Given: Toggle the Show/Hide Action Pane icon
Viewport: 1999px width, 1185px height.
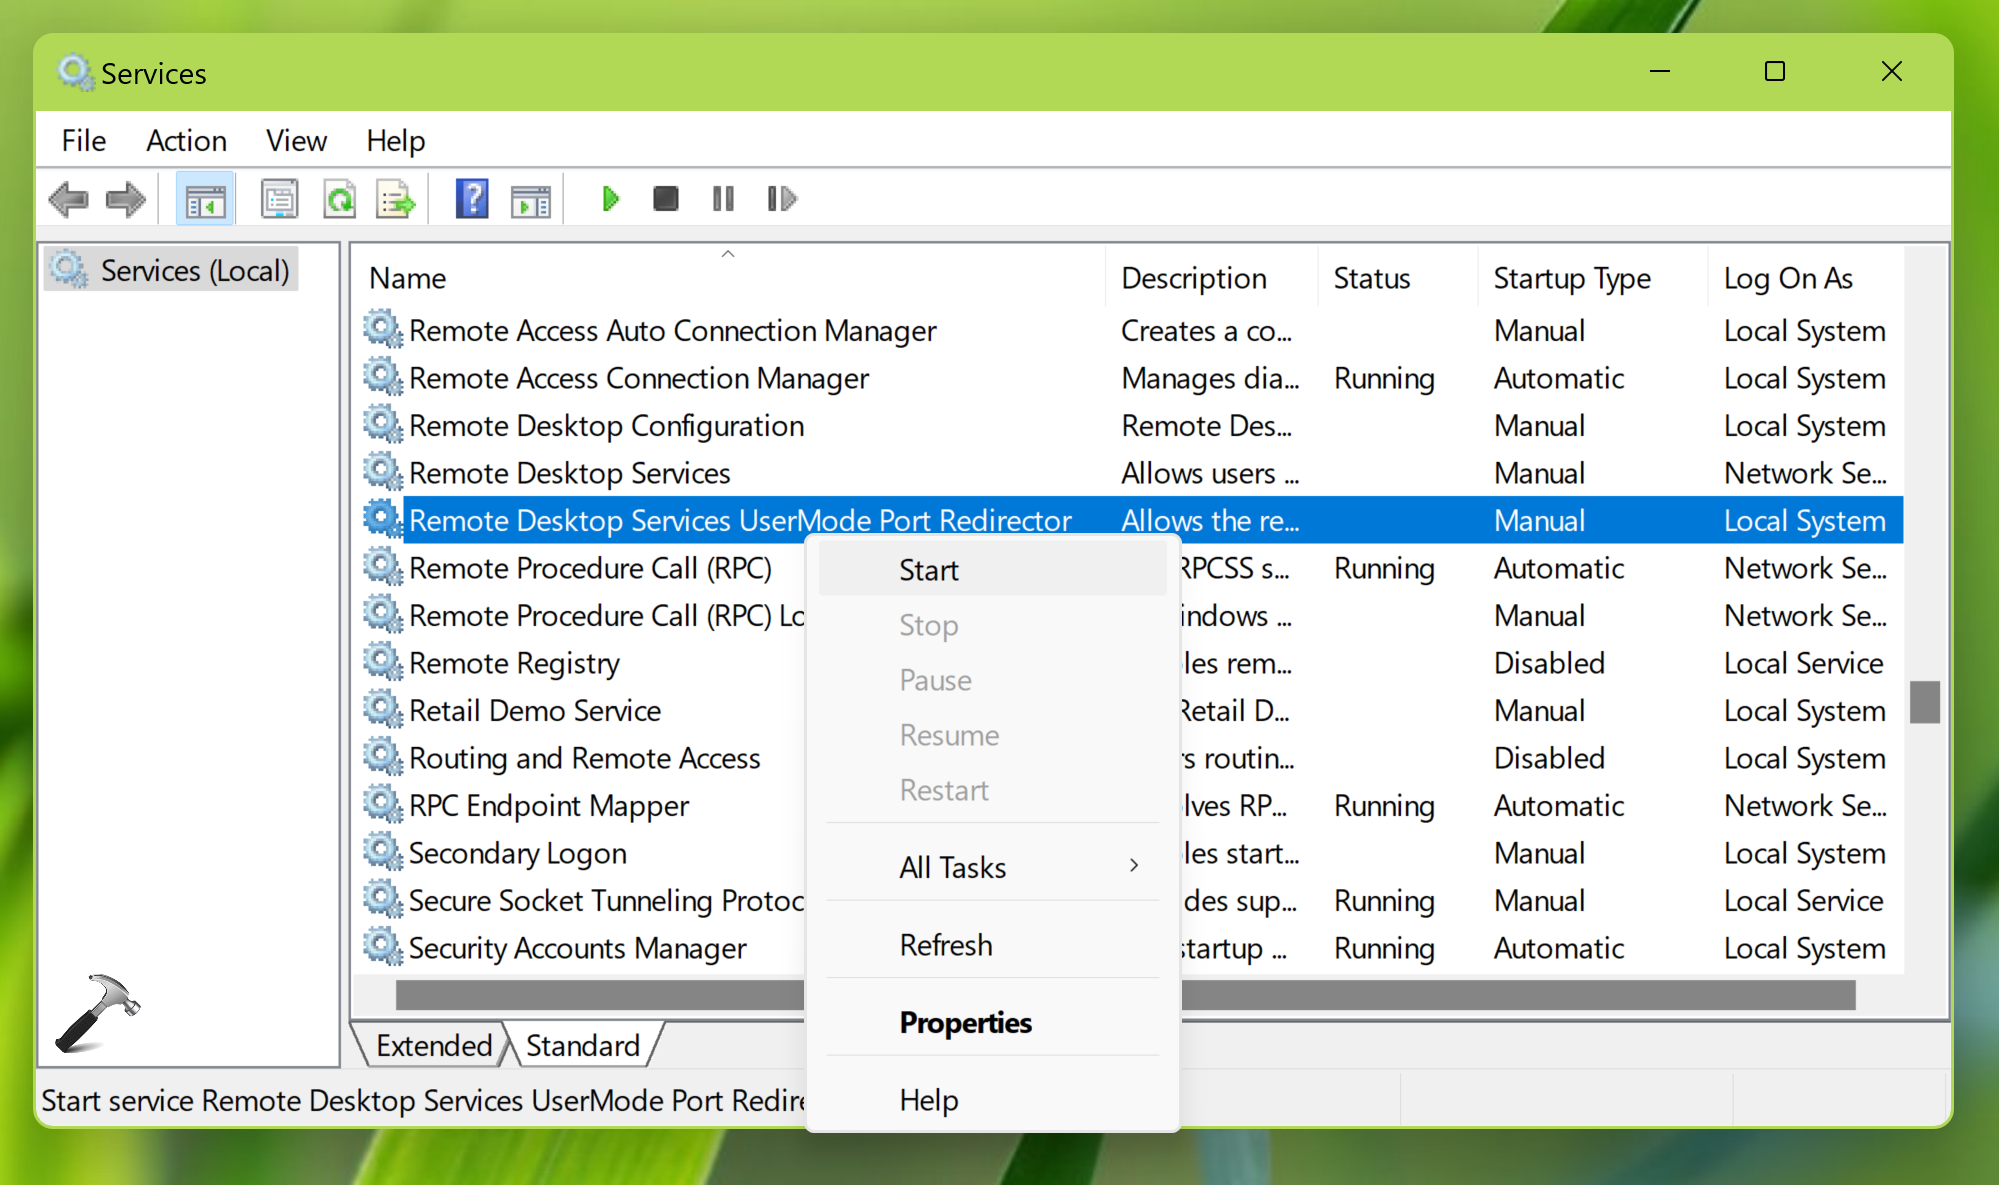Looking at the screenshot, I should tap(530, 199).
